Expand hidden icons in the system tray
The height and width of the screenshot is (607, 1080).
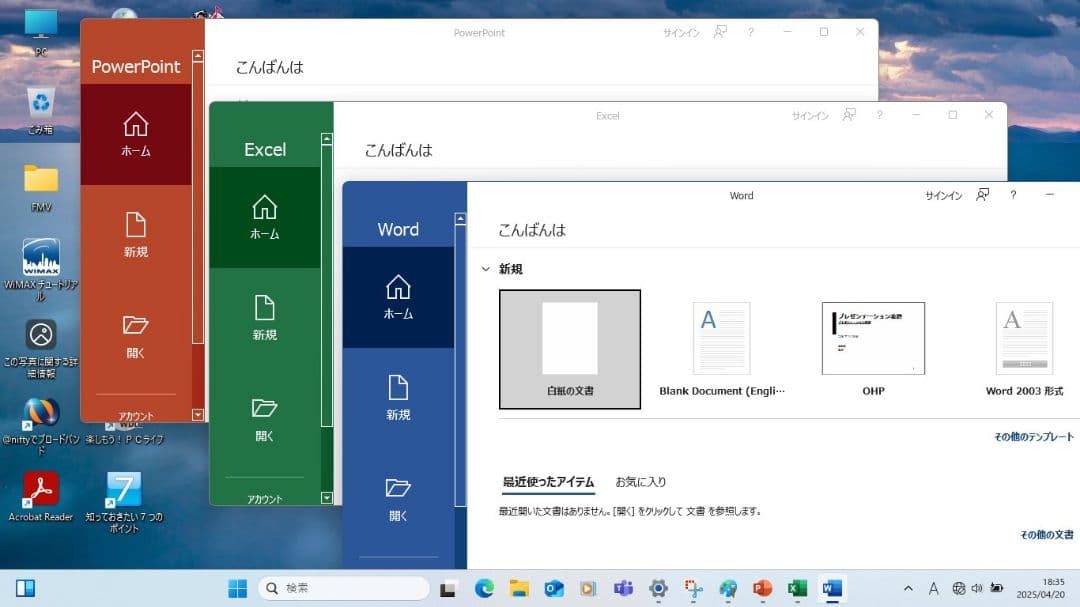[908, 588]
